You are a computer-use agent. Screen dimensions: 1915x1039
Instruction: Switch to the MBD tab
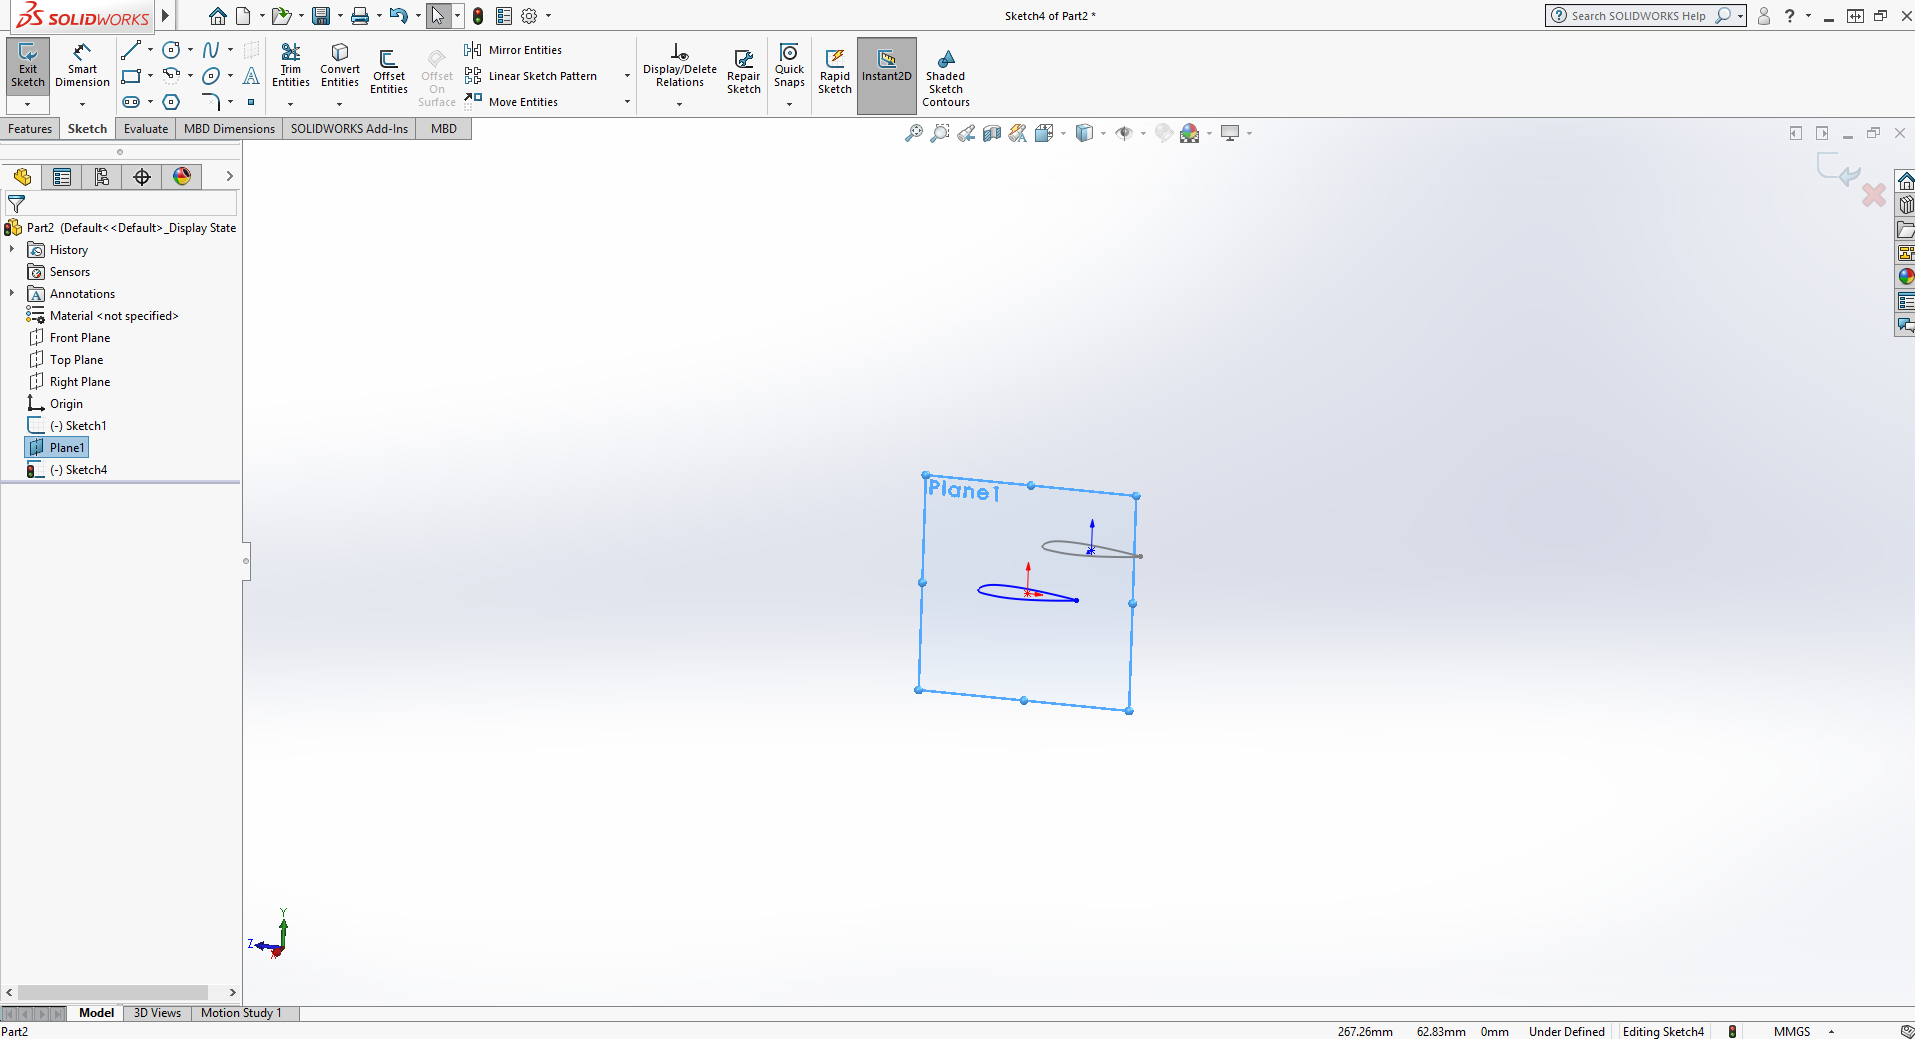pos(444,129)
